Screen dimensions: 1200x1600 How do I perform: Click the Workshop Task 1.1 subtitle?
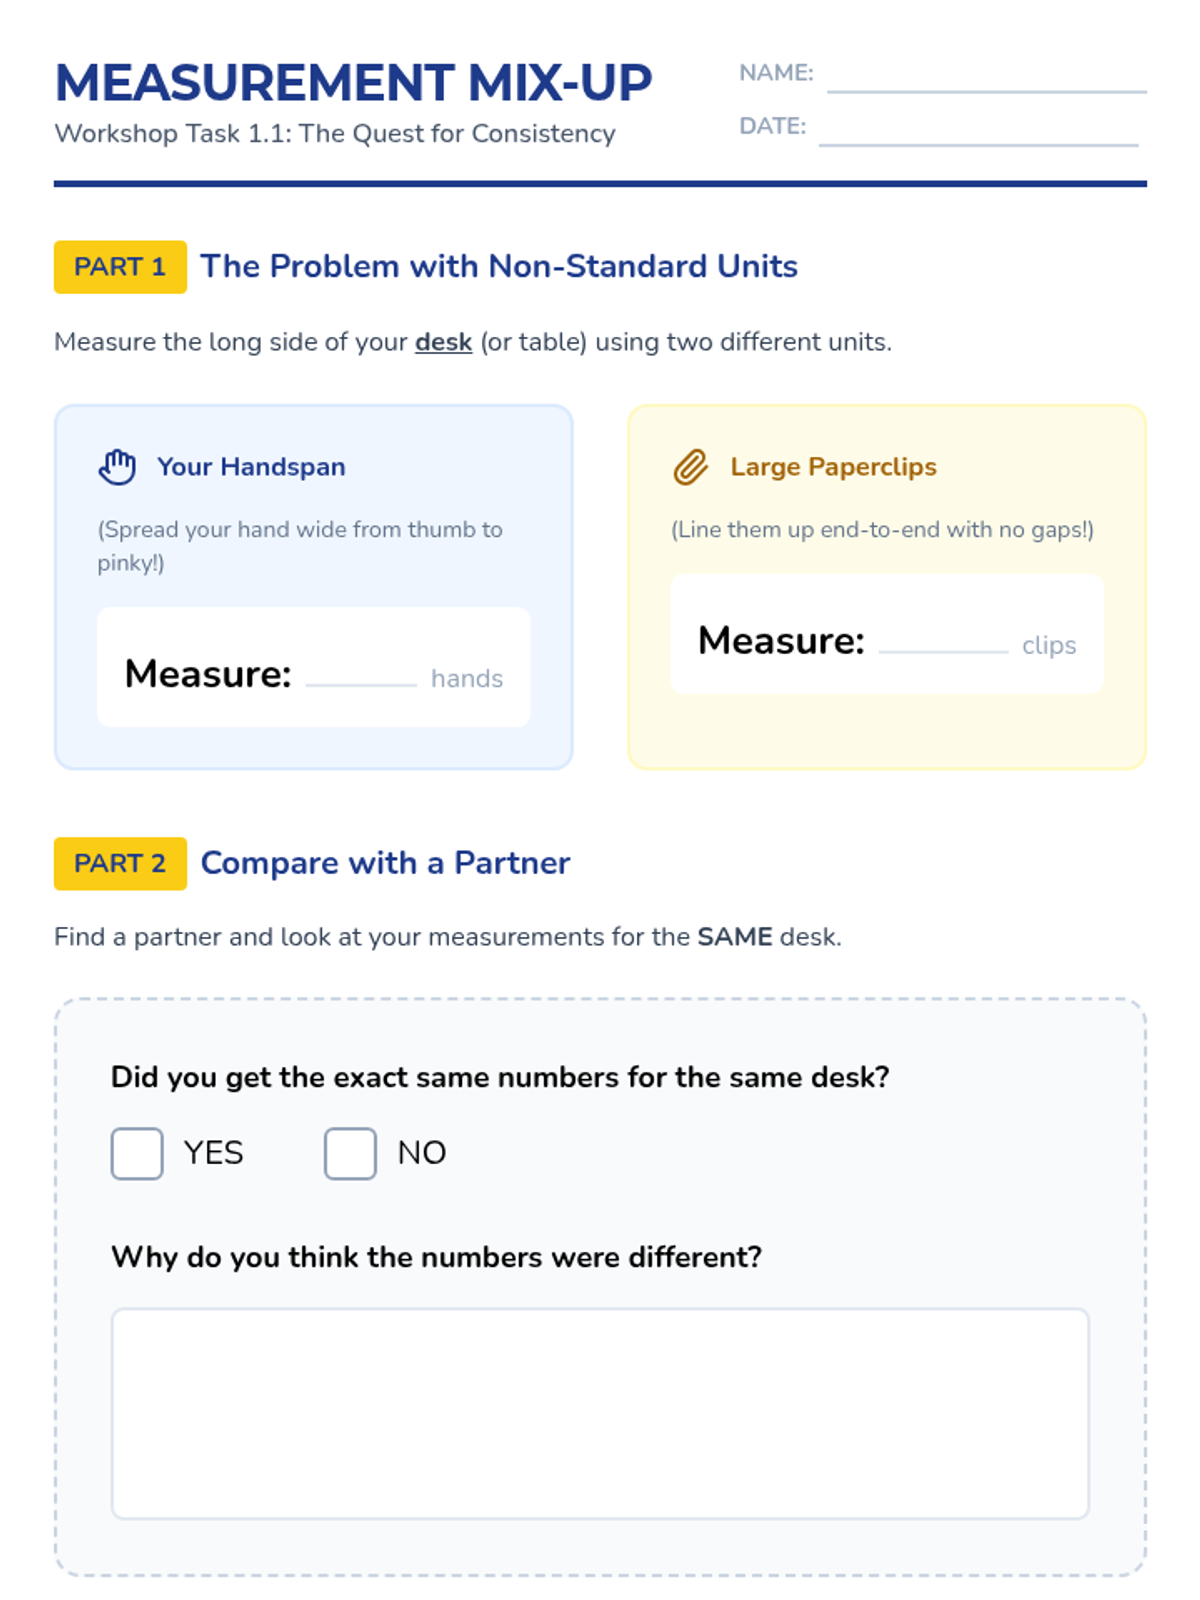[335, 134]
